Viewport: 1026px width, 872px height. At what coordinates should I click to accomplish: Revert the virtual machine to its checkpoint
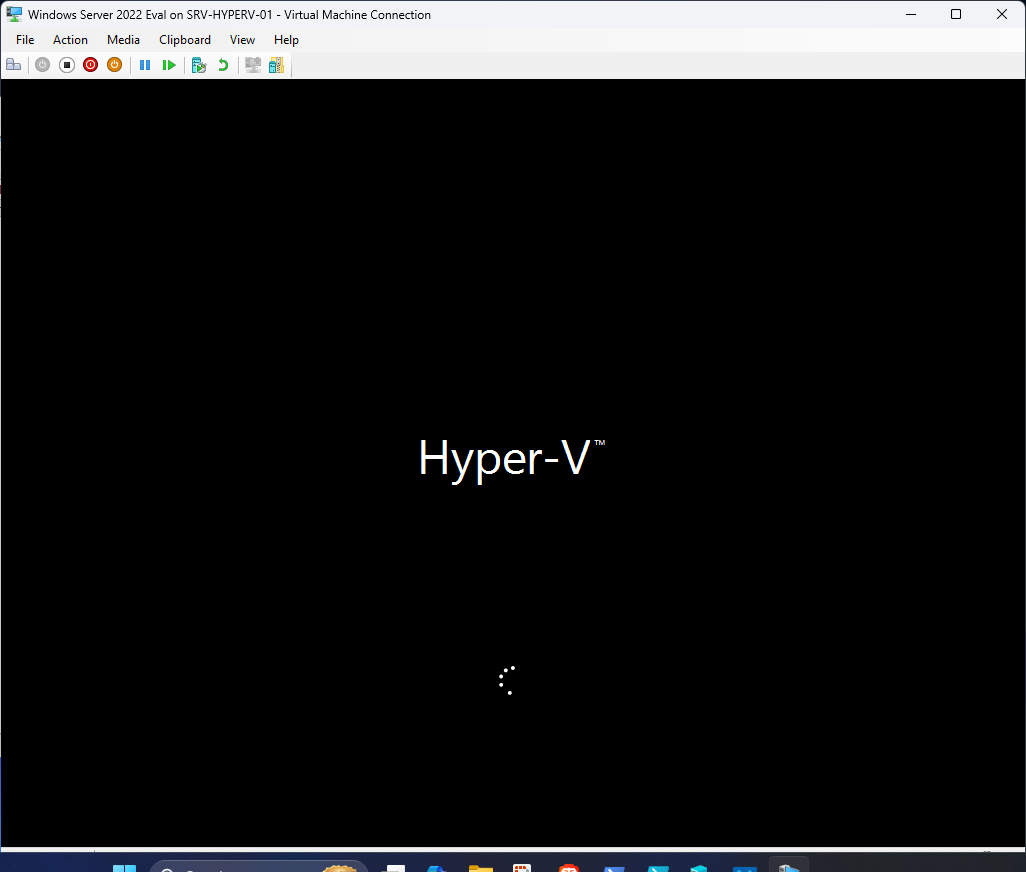[x=222, y=64]
